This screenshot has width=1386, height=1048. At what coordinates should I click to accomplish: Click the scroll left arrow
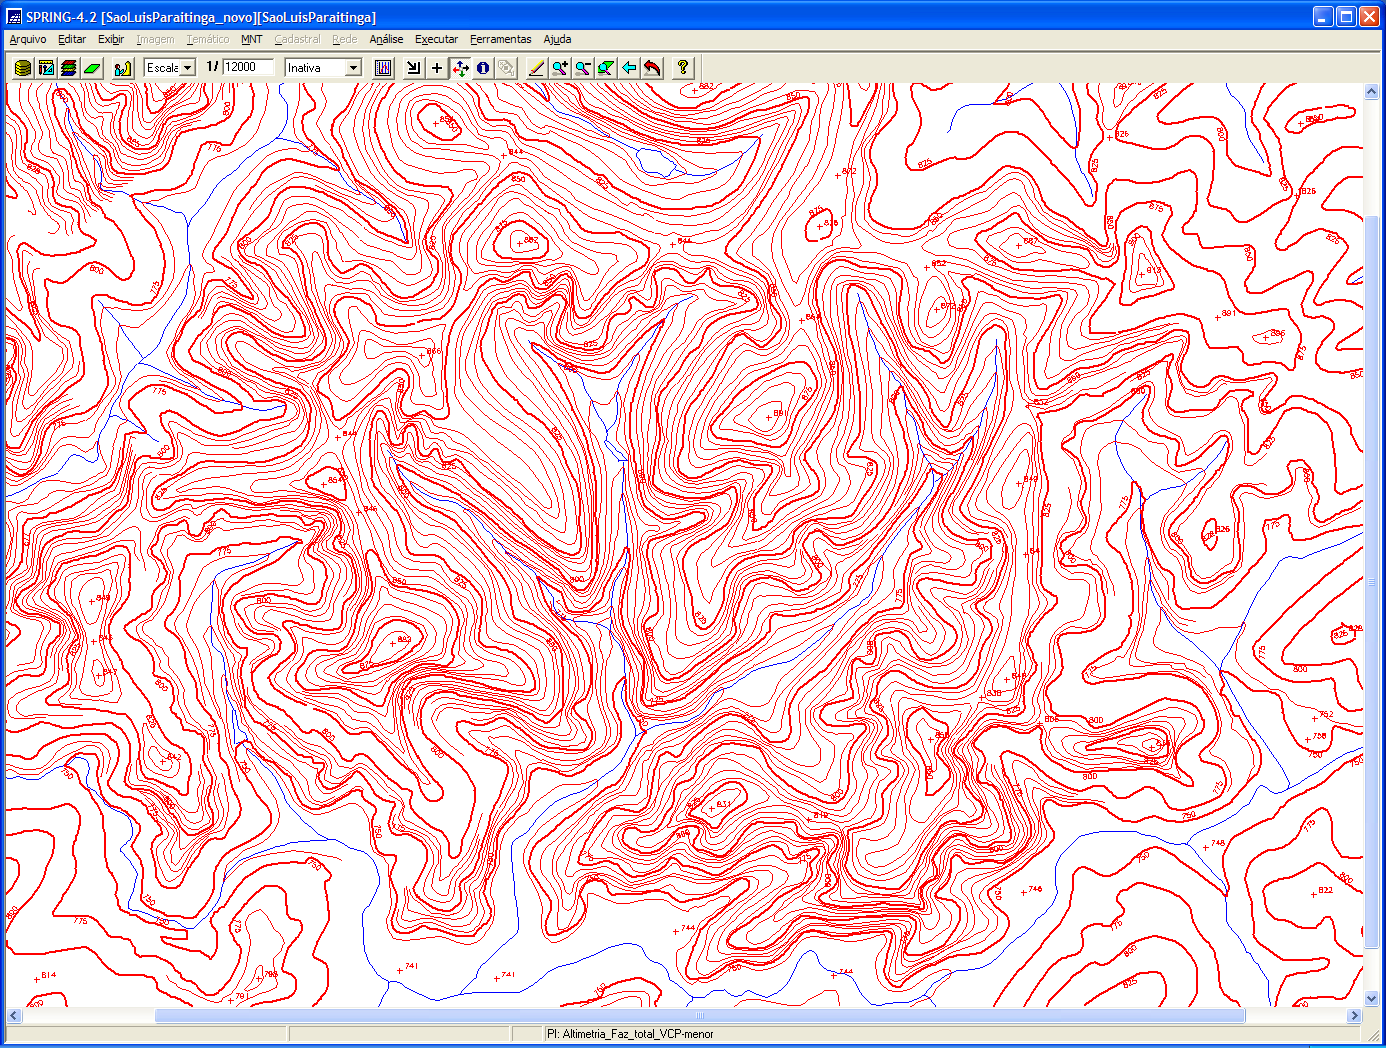[14, 1015]
